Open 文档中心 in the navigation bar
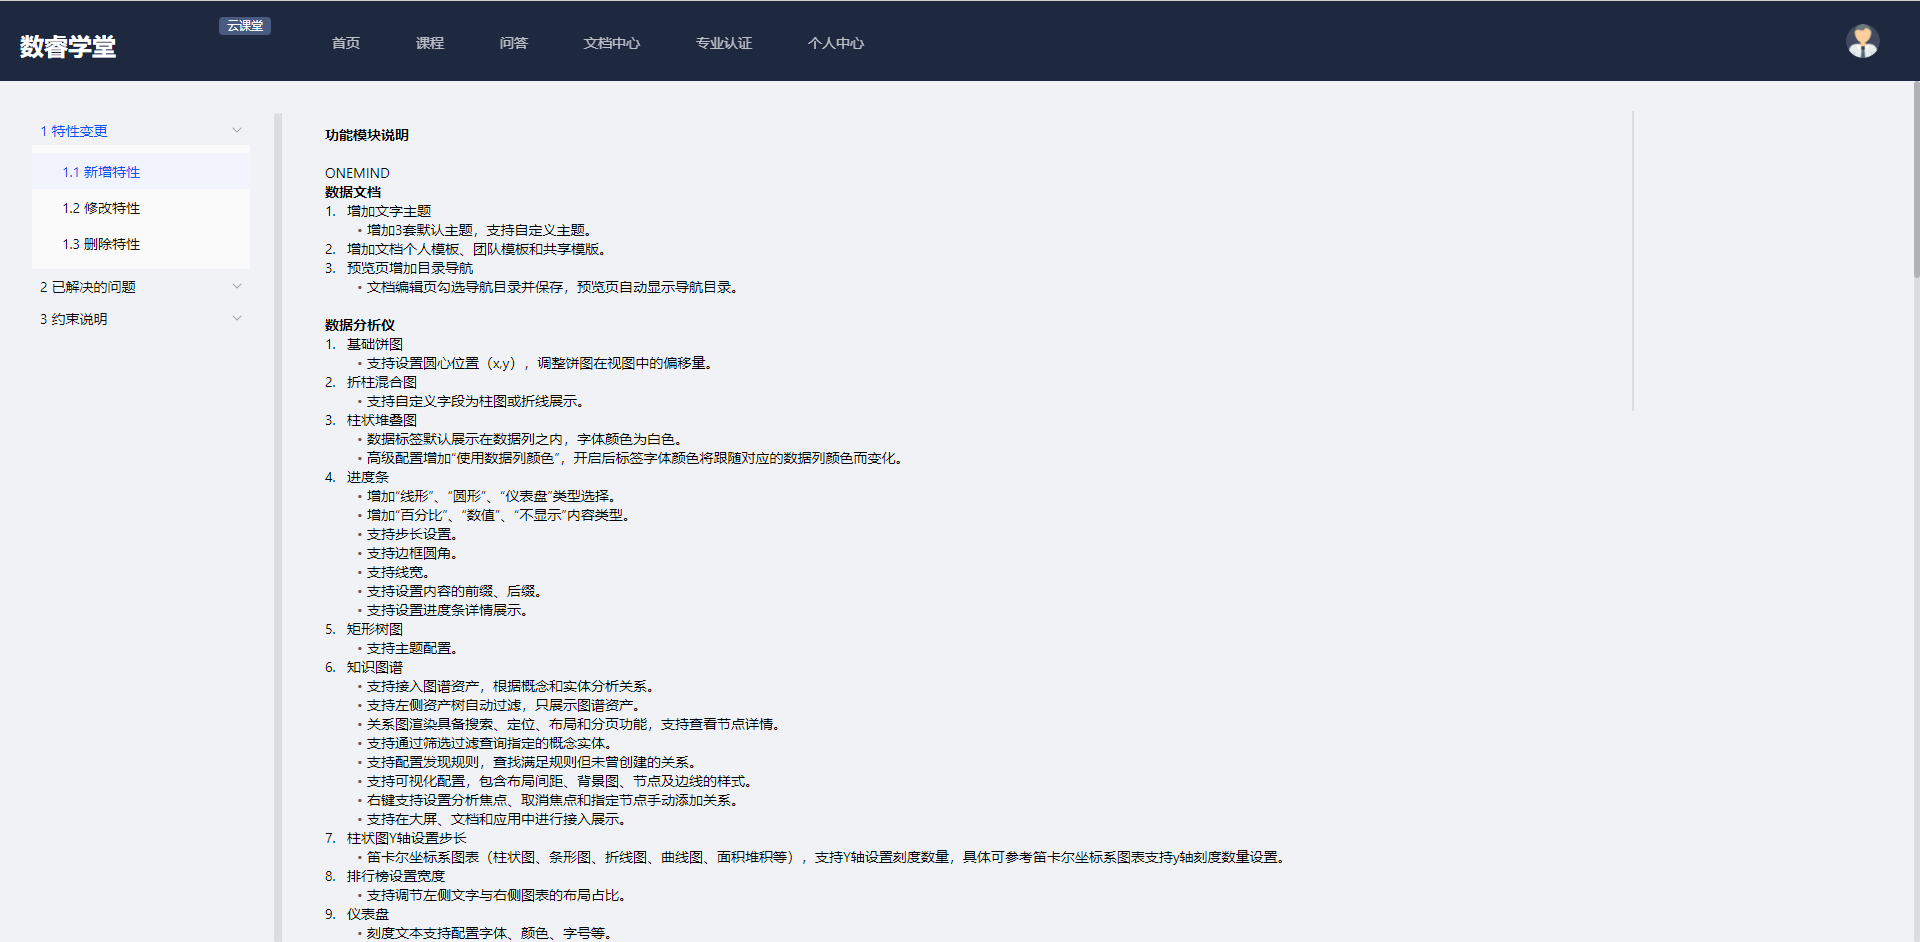This screenshot has width=1920, height=942. click(612, 43)
